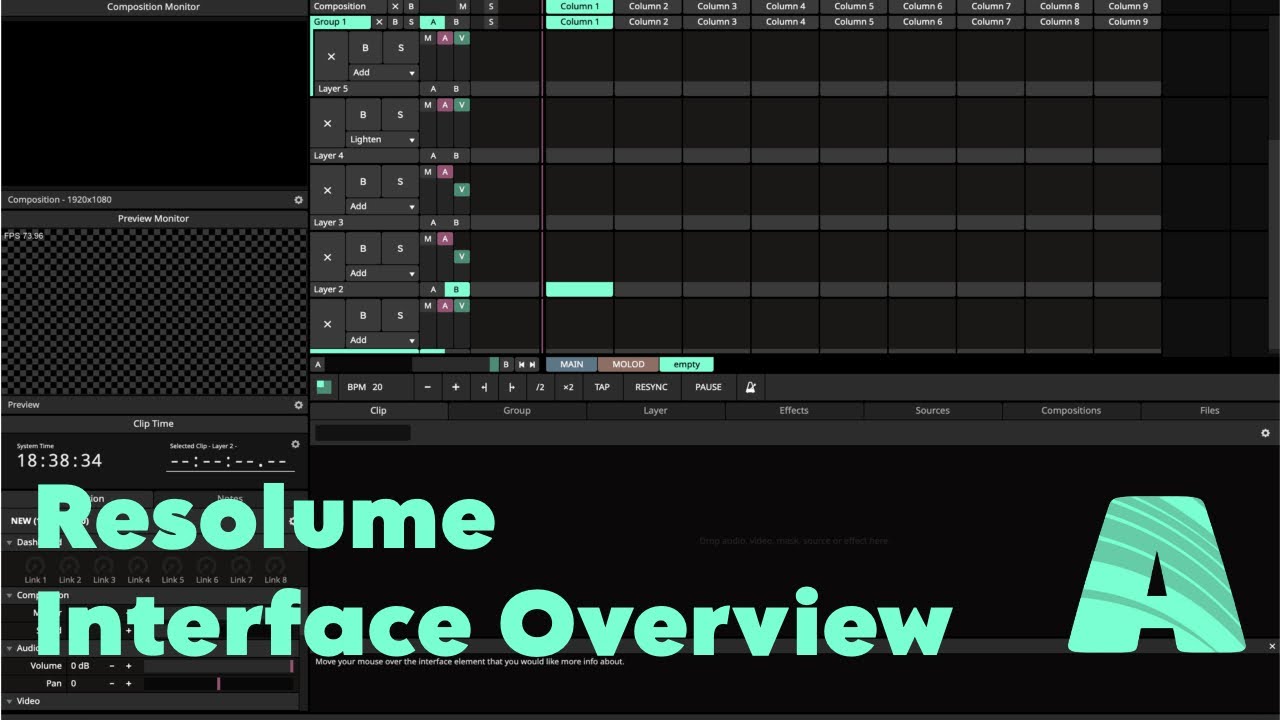
Task: Collapse the Video section
Action: point(9,701)
